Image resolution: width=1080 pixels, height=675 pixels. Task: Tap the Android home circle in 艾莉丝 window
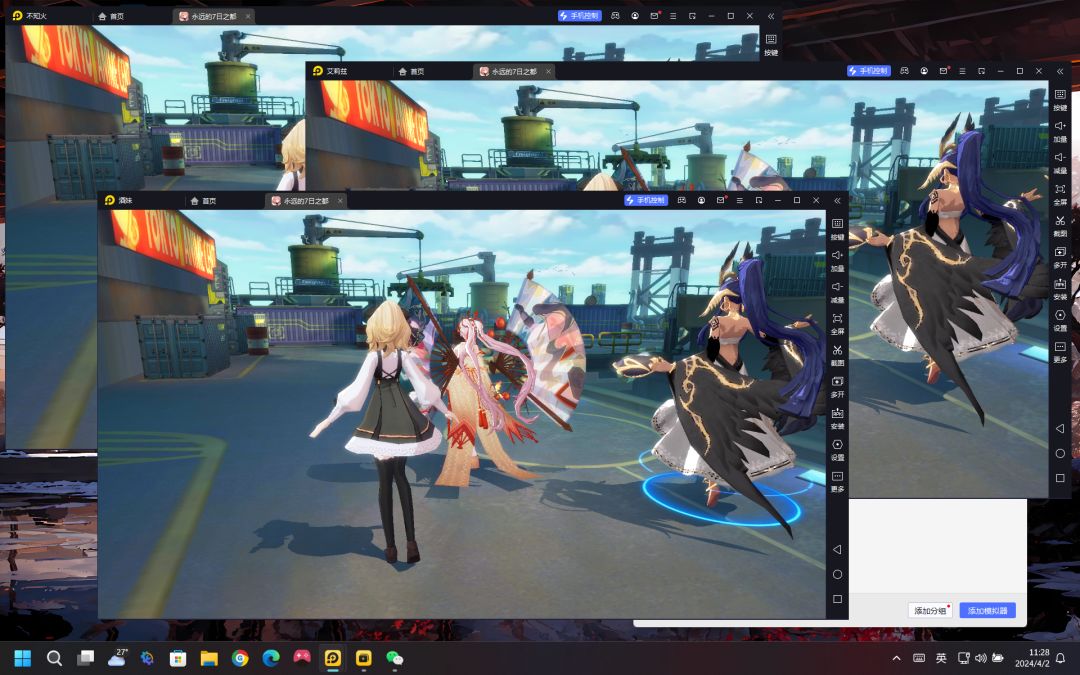1060,453
